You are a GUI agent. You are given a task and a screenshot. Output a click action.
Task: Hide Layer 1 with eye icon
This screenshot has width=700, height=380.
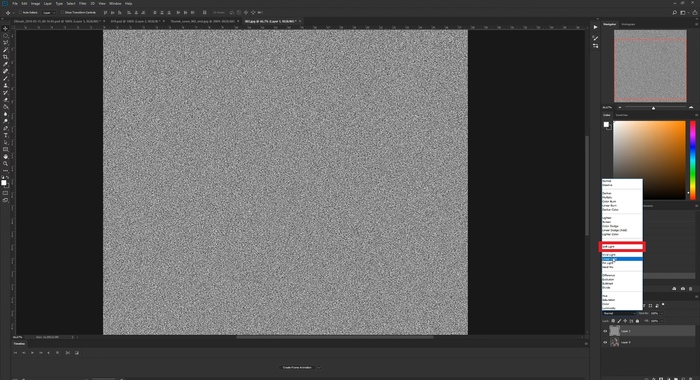pyautogui.click(x=605, y=331)
